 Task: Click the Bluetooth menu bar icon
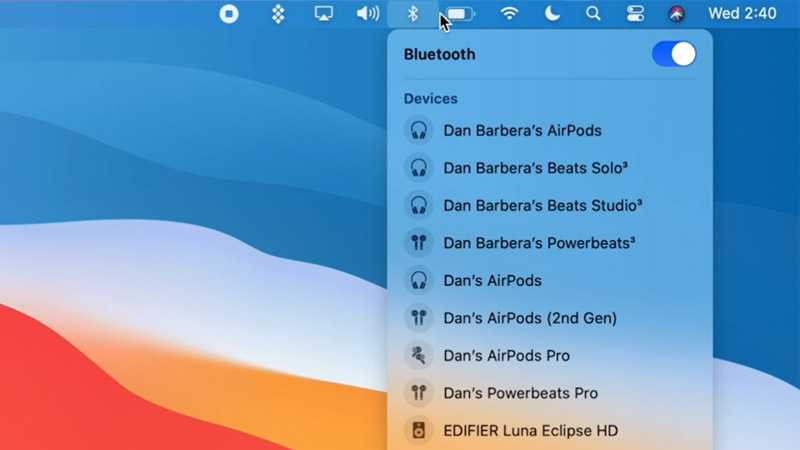413,13
